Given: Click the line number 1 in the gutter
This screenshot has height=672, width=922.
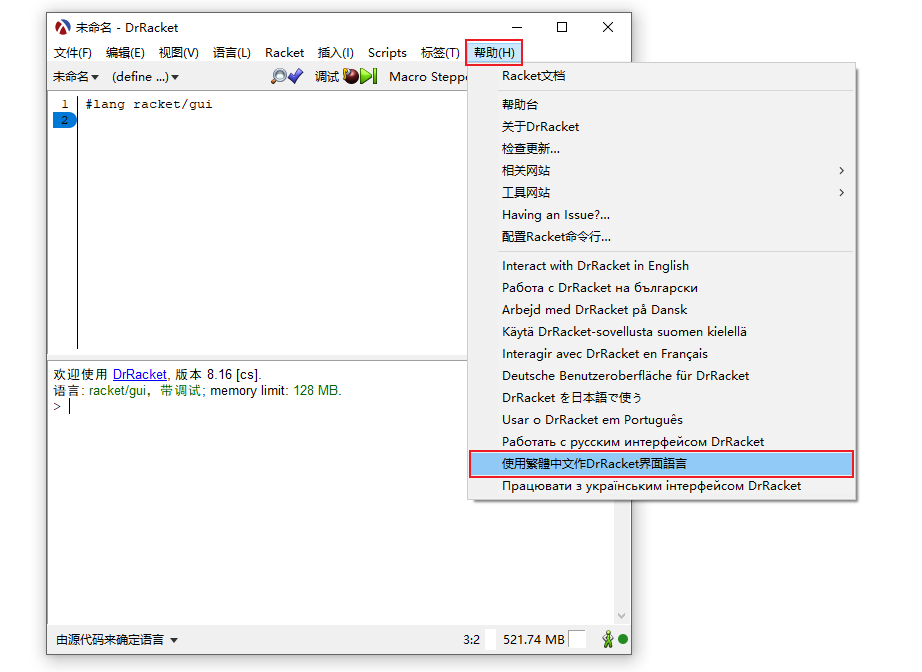Looking at the screenshot, I should [x=65, y=104].
